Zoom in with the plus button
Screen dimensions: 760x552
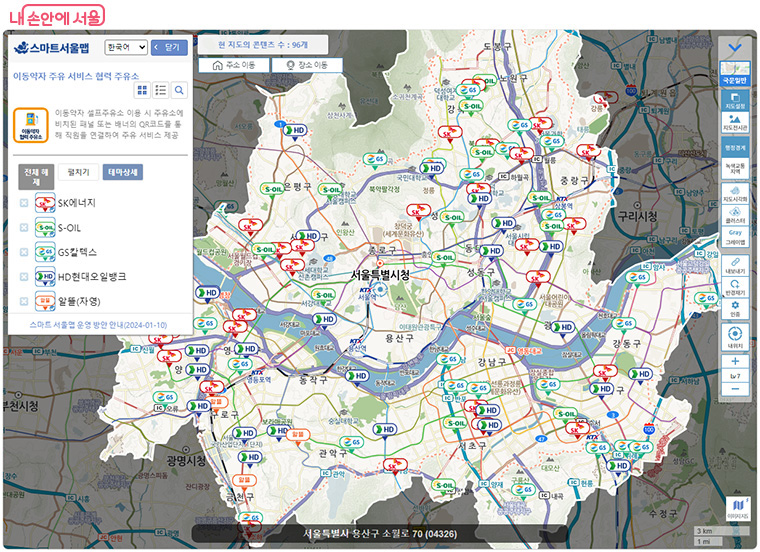click(735, 361)
